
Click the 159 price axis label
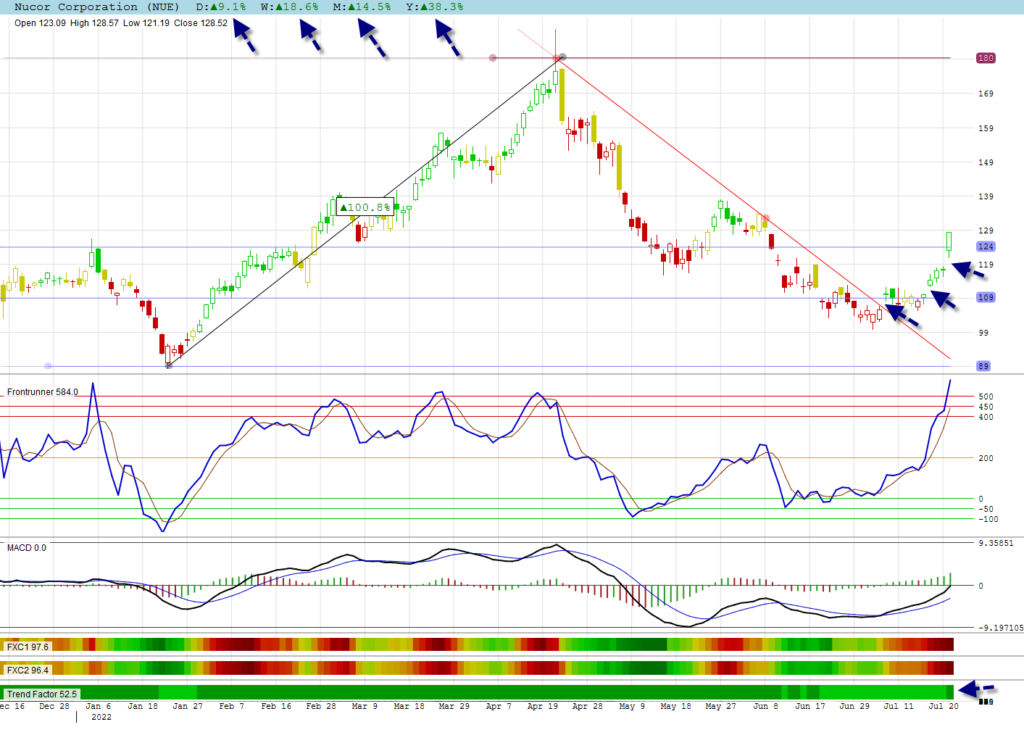coord(985,128)
